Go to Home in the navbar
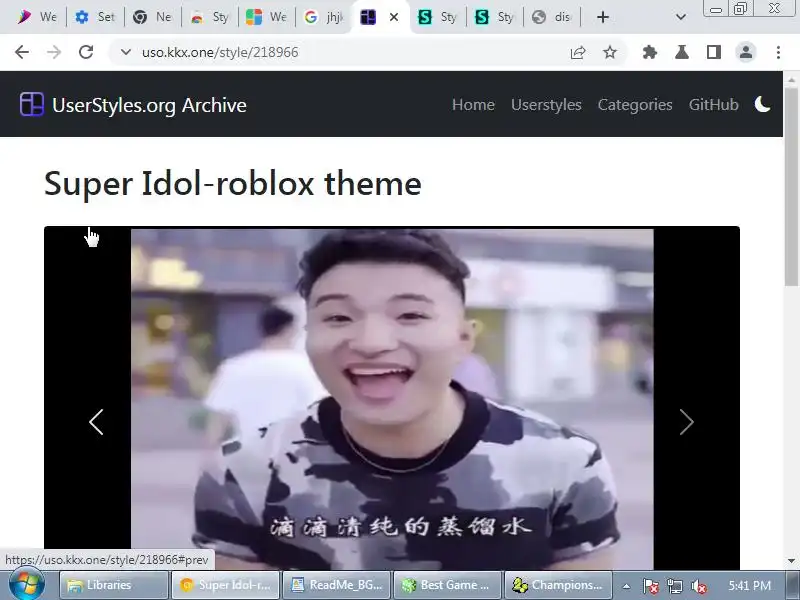Viewport: 800px width, 600px height. (473, 105)
